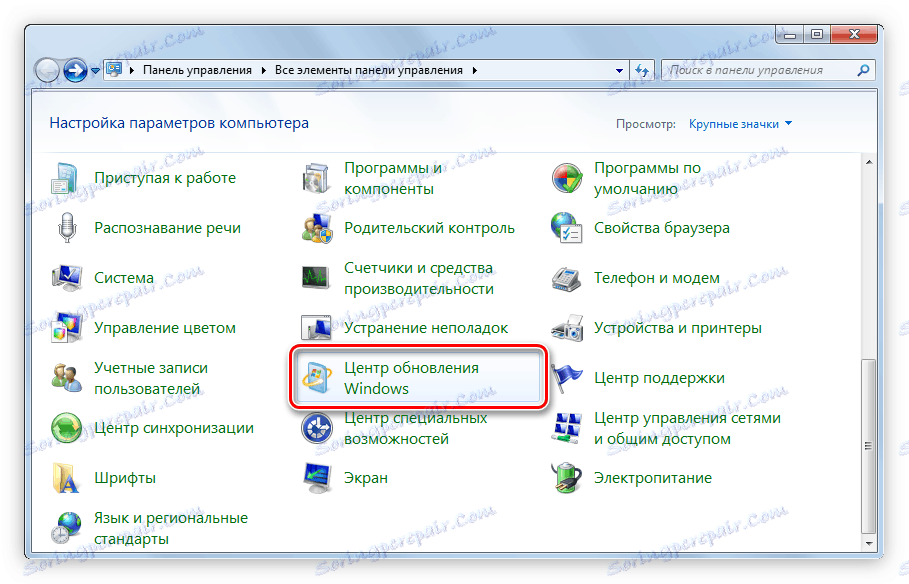Click the Устранение неполадок icon
Viewport: 909px width, 584px height.
317,328
